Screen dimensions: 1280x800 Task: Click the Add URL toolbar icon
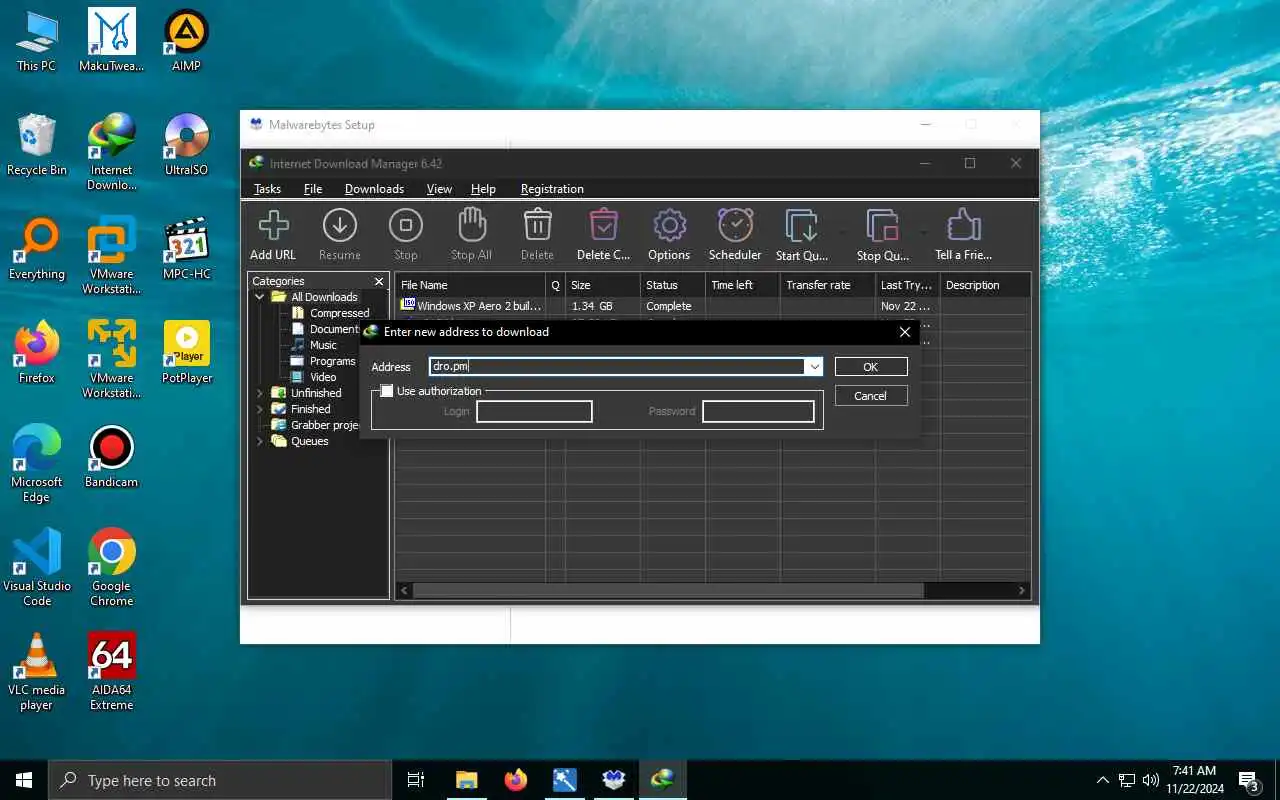point(273,226)
